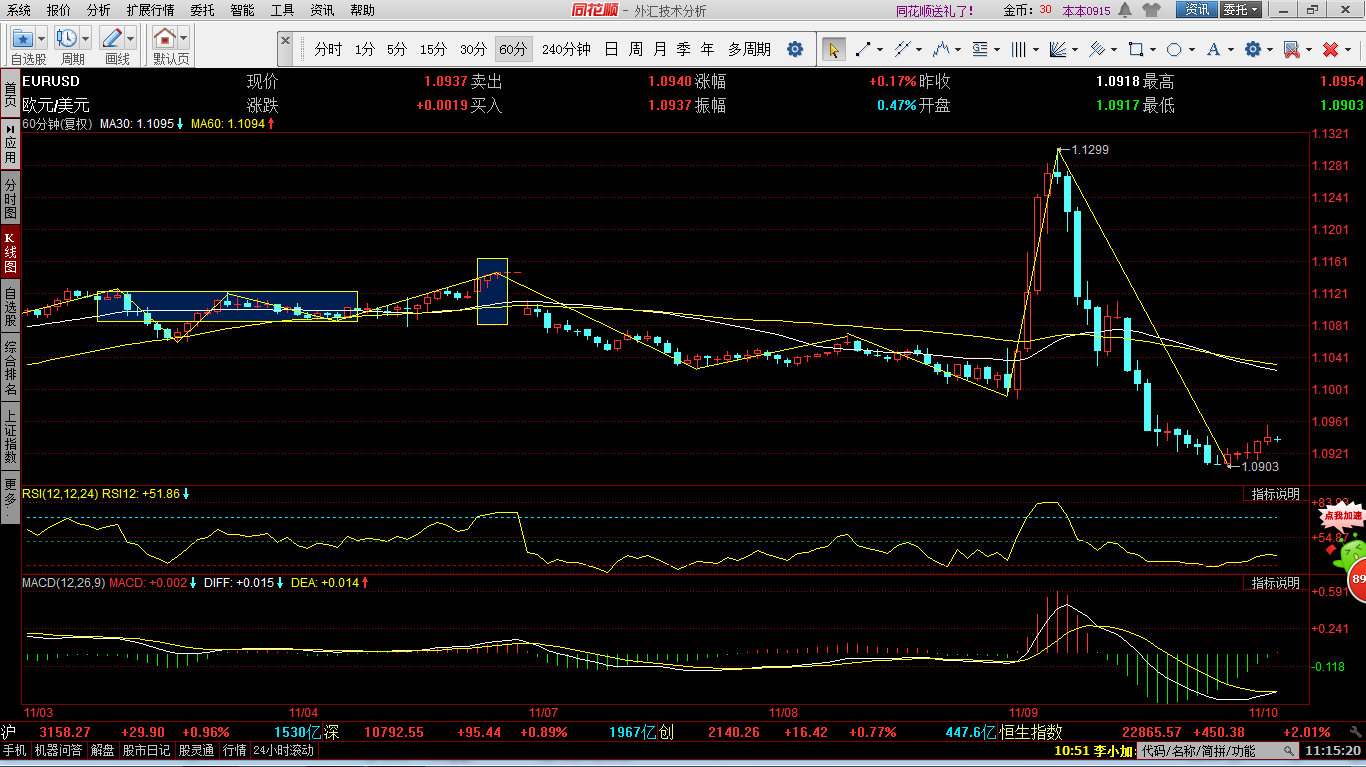The height and width of the screenshot is (767, 1366).
Task: Switch to 多周期 multi-period view
Action: (x=749, y=49)
